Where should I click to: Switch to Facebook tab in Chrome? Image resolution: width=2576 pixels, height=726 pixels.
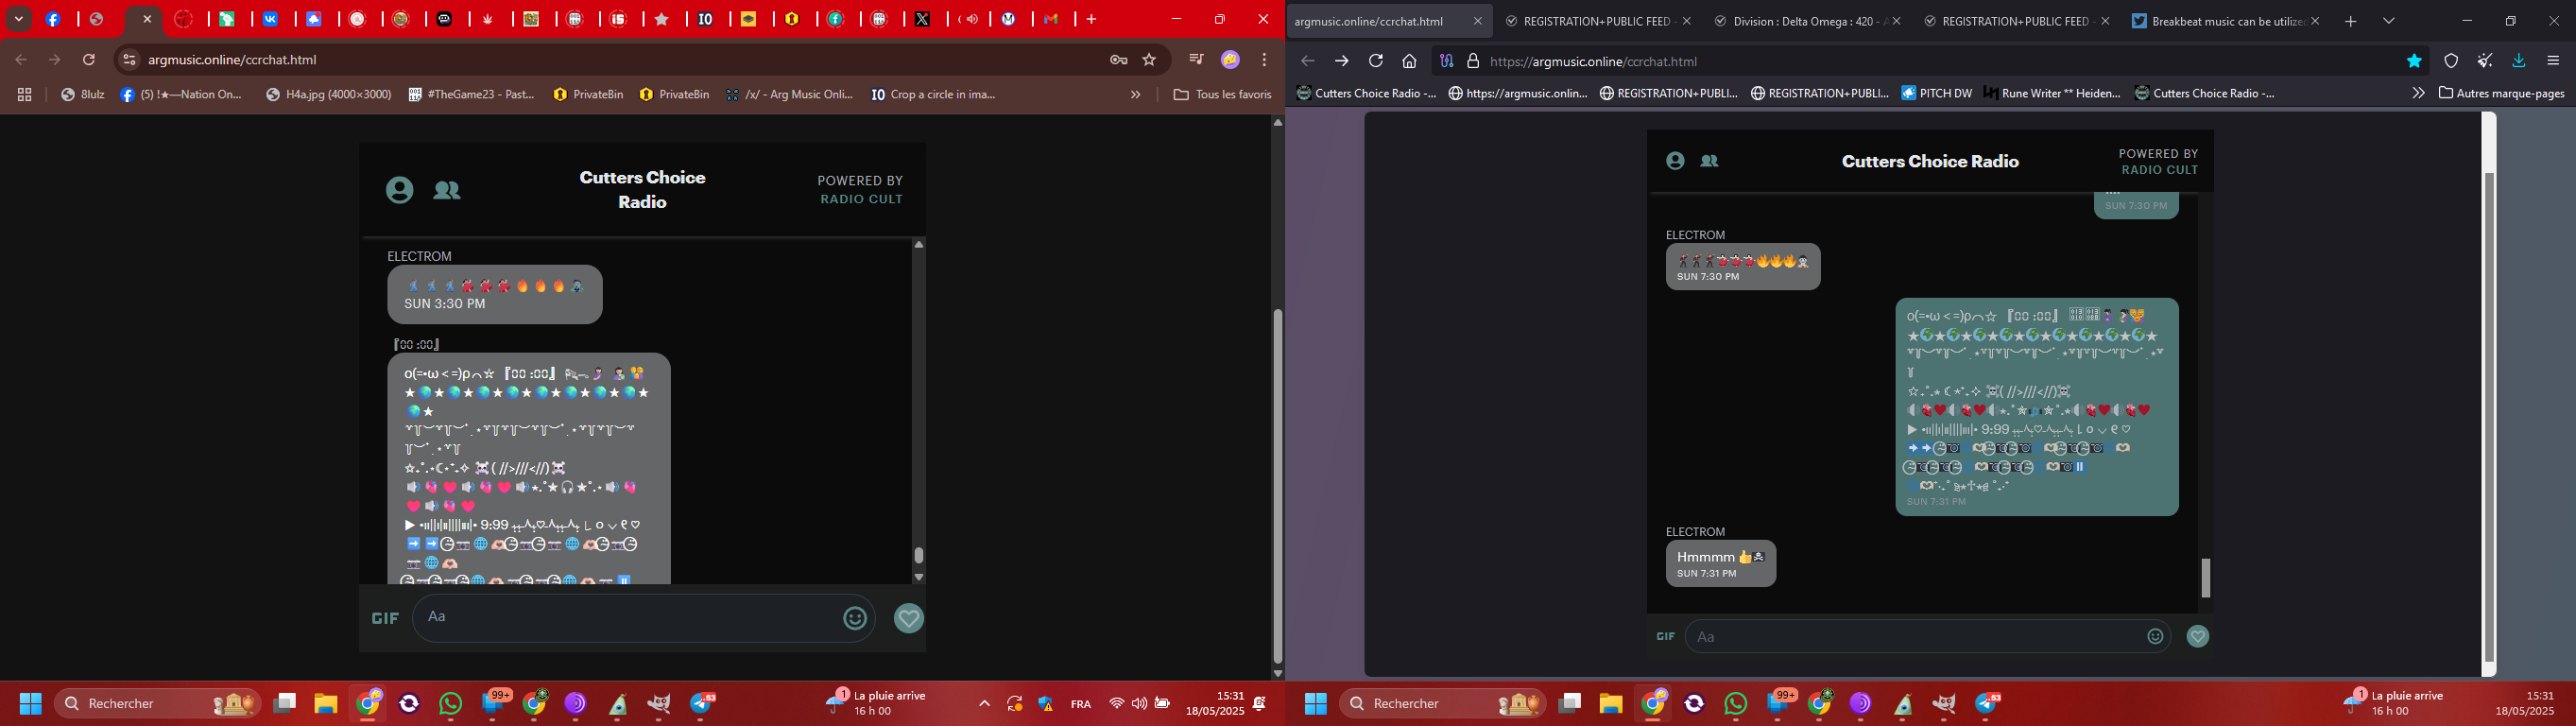pyautogui.click(x=54, y=19)
